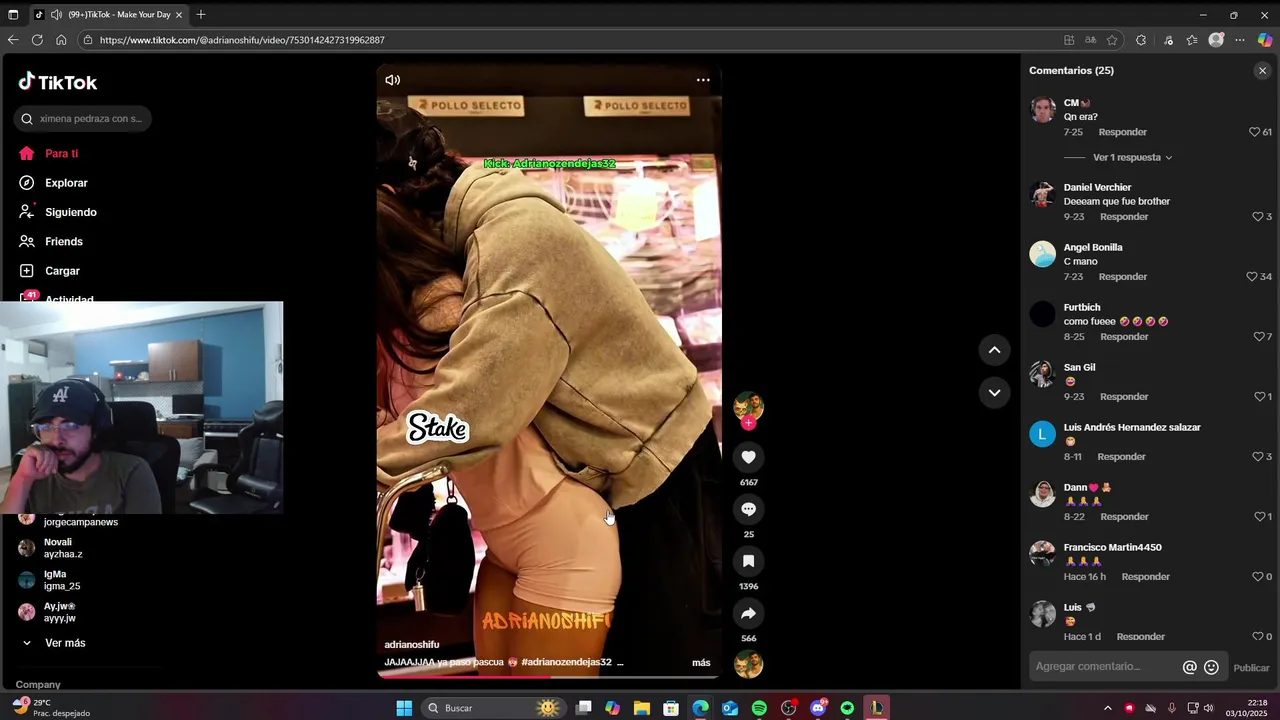Go back in the browser
Screen dimensions: 1280x720
[13, 40]
